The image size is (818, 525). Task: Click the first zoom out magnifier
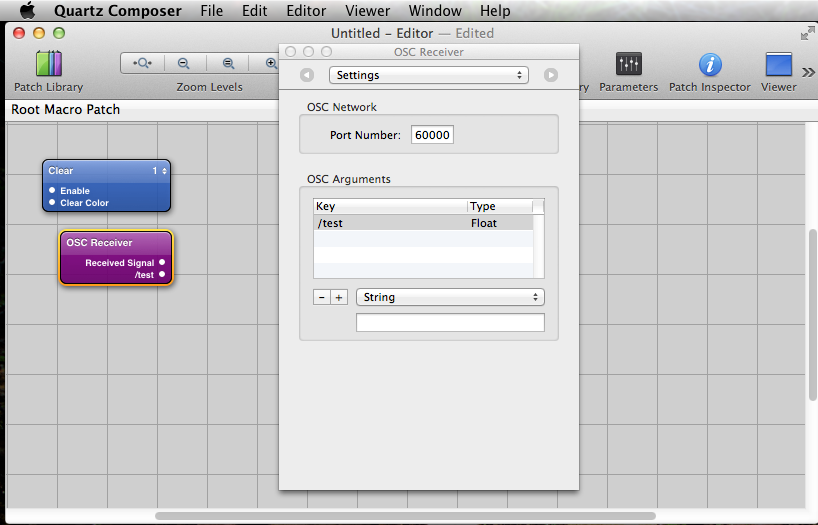point(184,63)
